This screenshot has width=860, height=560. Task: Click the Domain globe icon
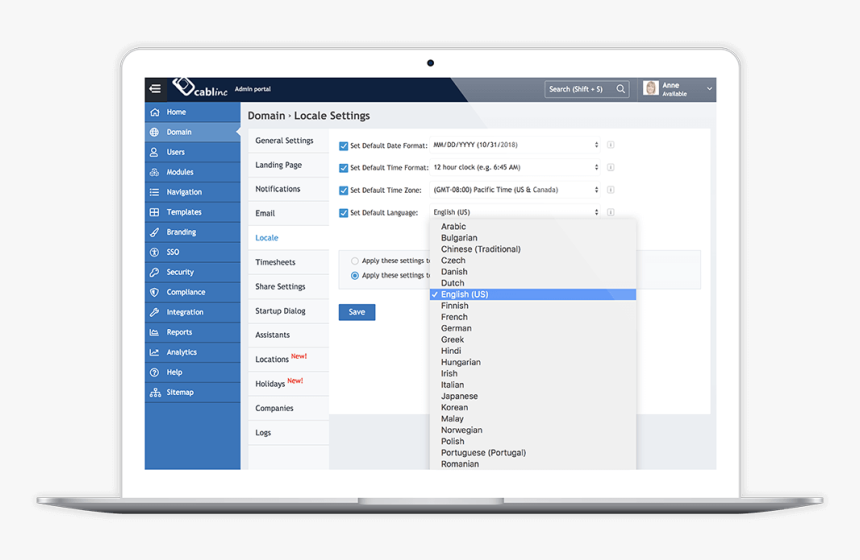pyautogui.click(x=155, y=132)
